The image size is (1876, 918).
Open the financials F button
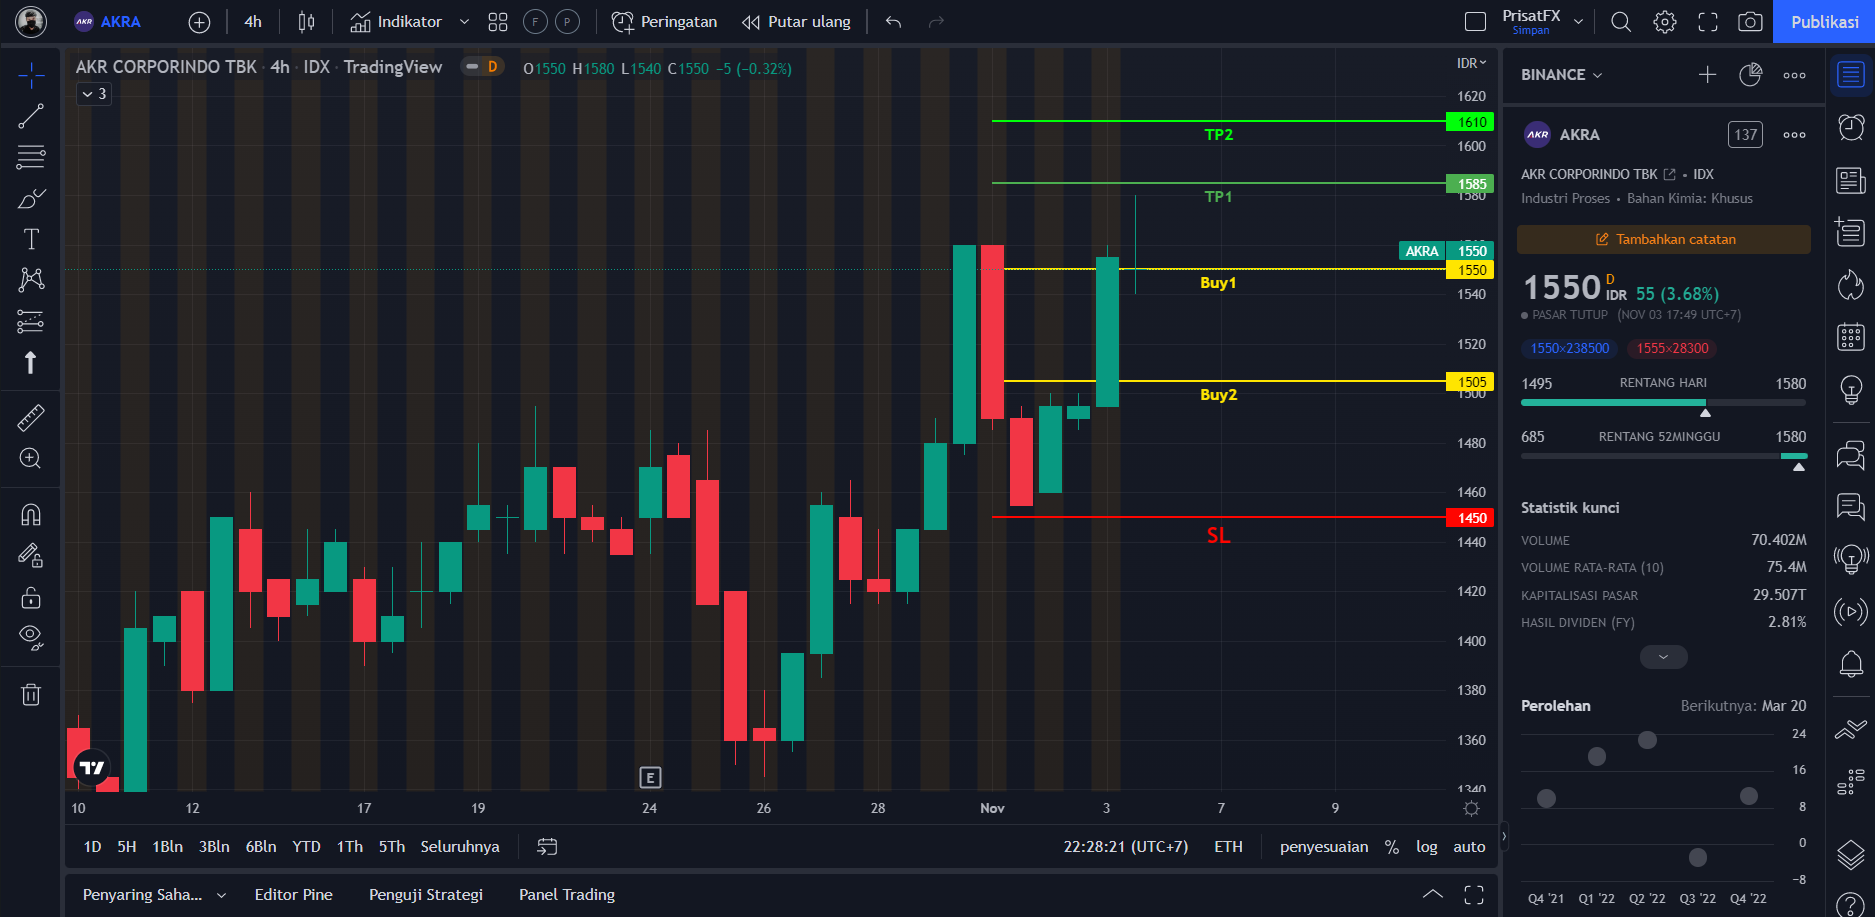[x=535, y=22]
